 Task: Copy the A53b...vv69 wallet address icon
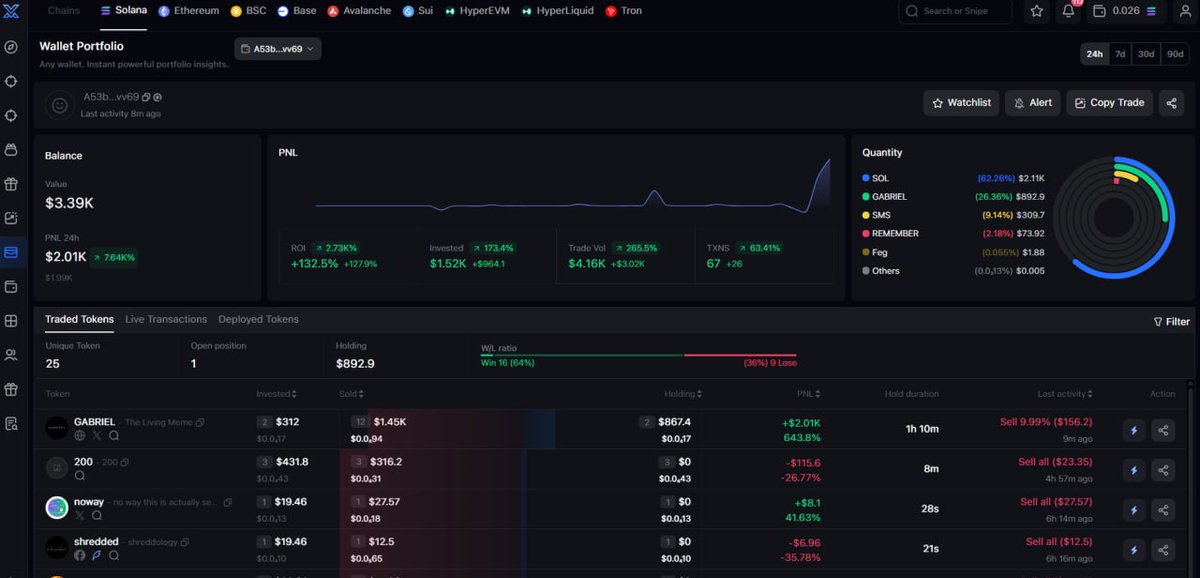coord(146,97)
